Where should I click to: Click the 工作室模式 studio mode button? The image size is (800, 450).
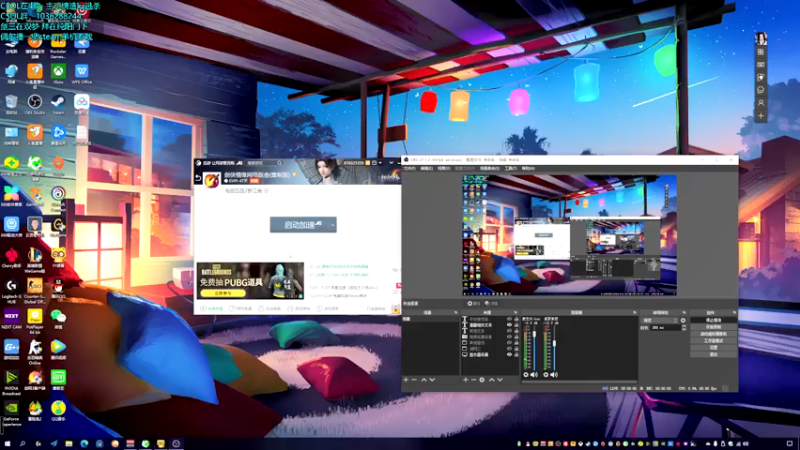[x=713, y=341]
